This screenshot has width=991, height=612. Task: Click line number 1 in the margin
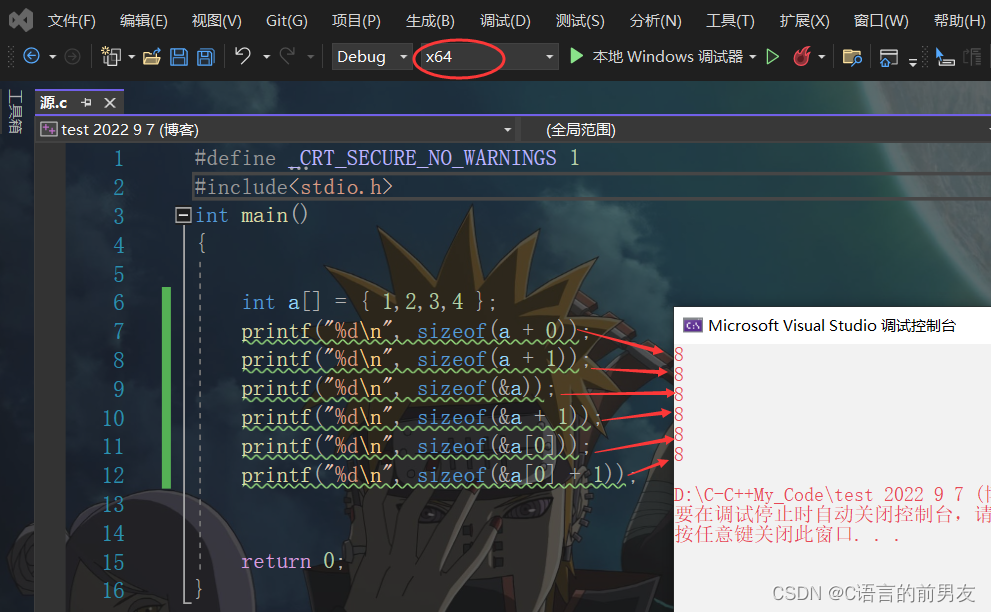(x=118, y=158)
